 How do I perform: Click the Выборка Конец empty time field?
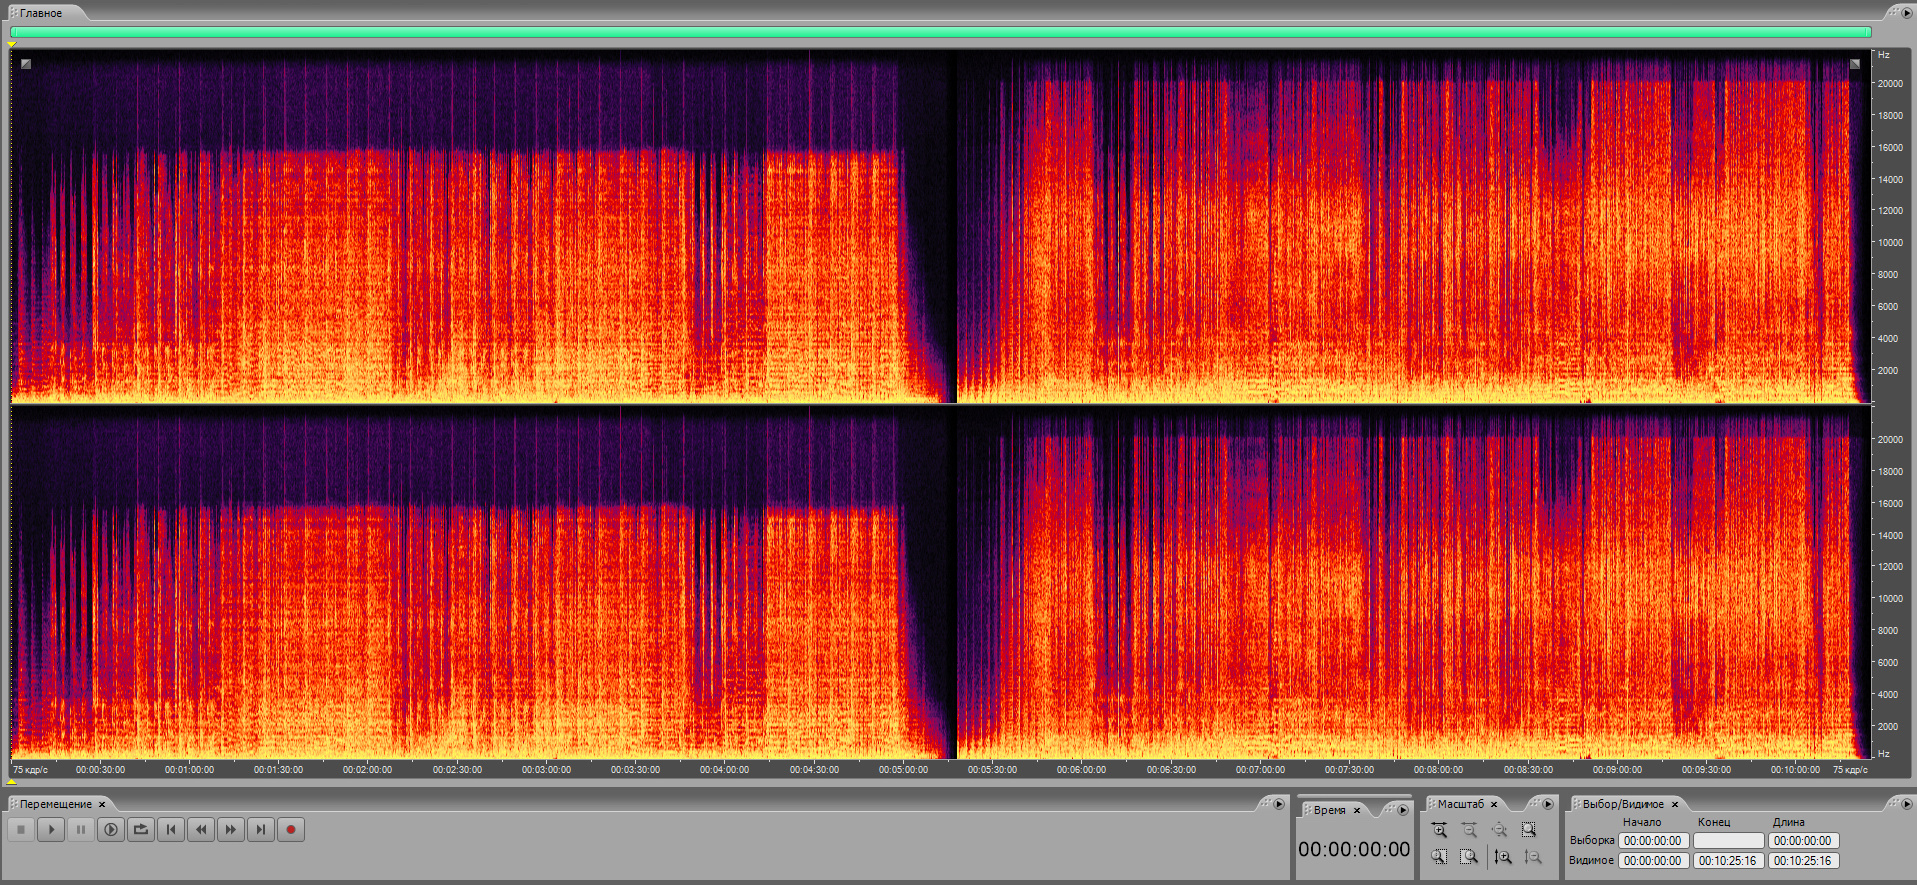click(x=1728, y=841)
